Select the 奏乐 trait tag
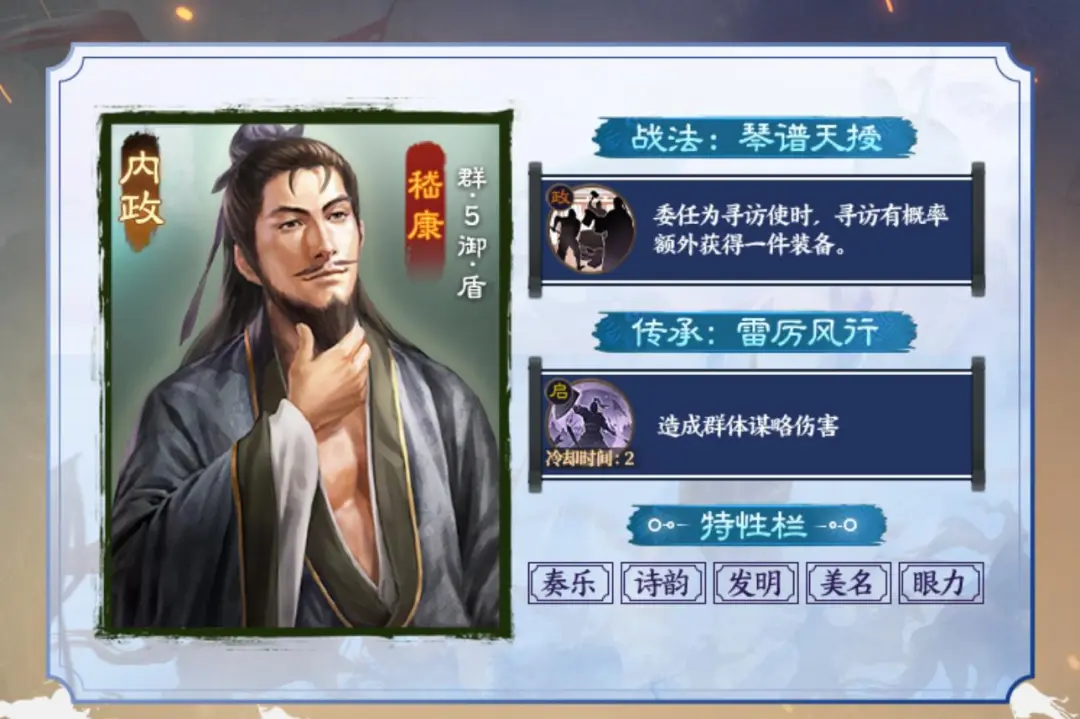 (570, 583)
